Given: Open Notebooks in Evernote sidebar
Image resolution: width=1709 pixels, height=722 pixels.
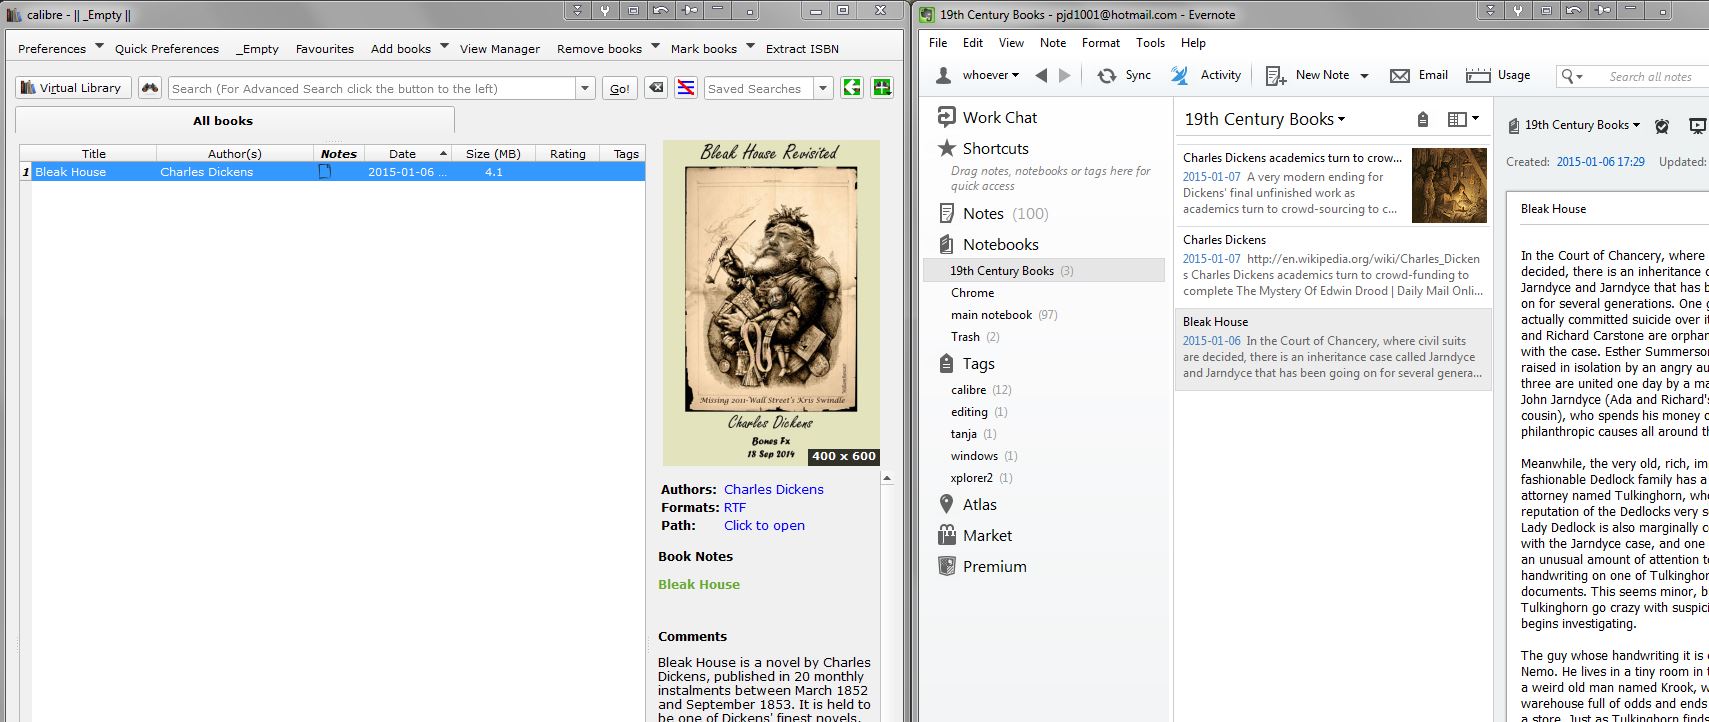Looking at the screenshot, I should tap(989, 245).
